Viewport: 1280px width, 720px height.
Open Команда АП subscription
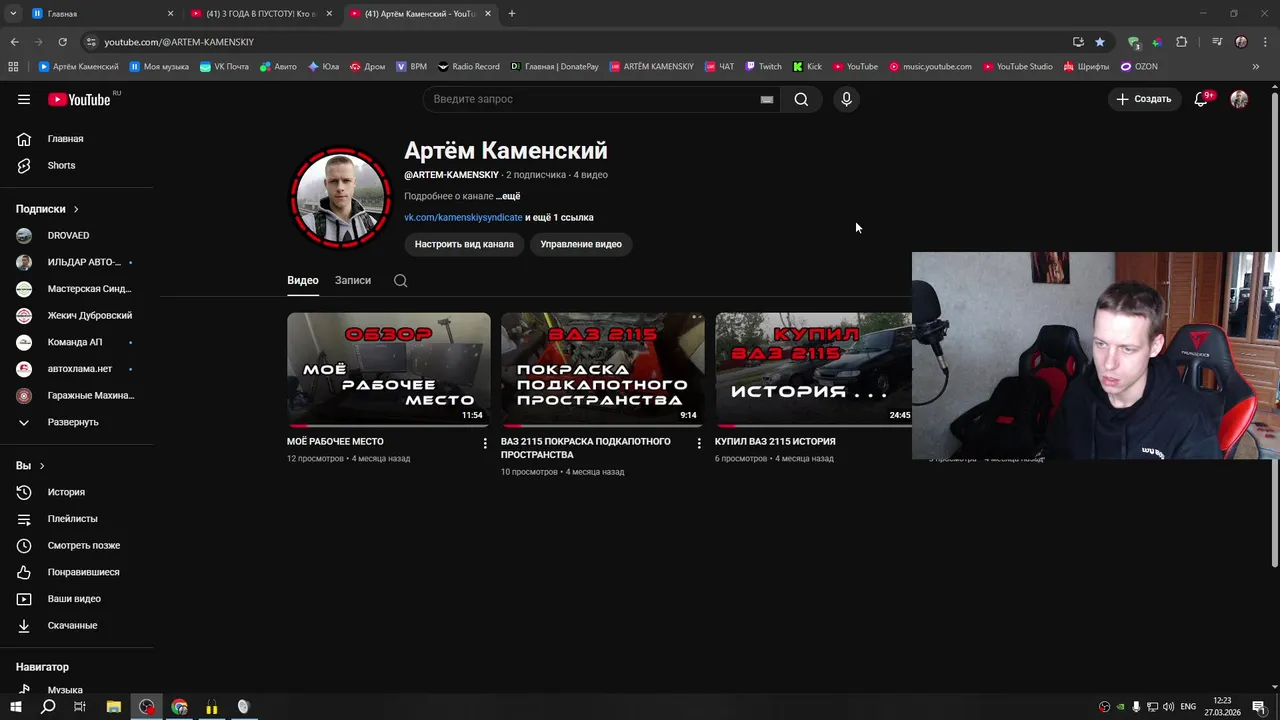(x=76, y=342)
